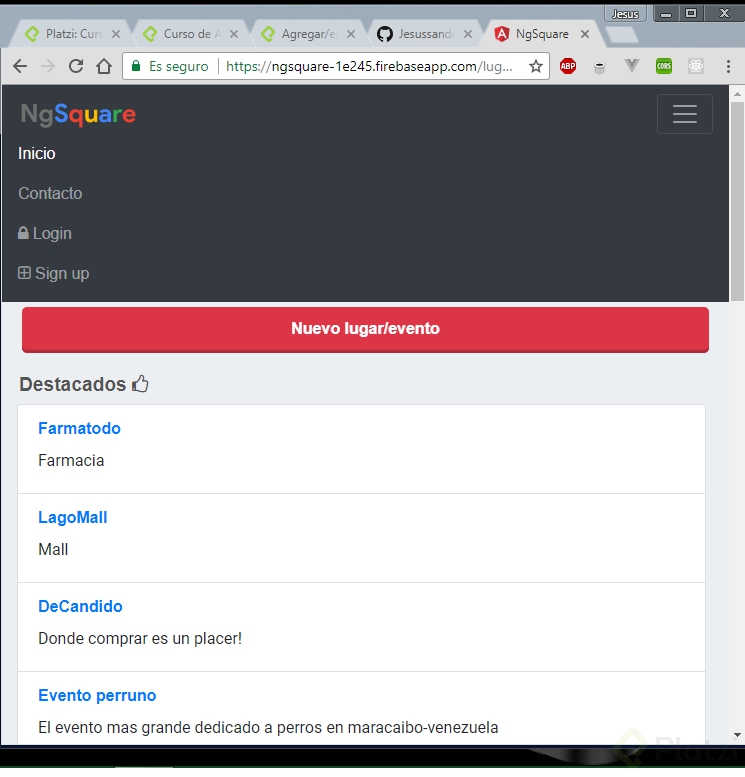Click the thumbs-up icon beside Destacados

[140, 384]
